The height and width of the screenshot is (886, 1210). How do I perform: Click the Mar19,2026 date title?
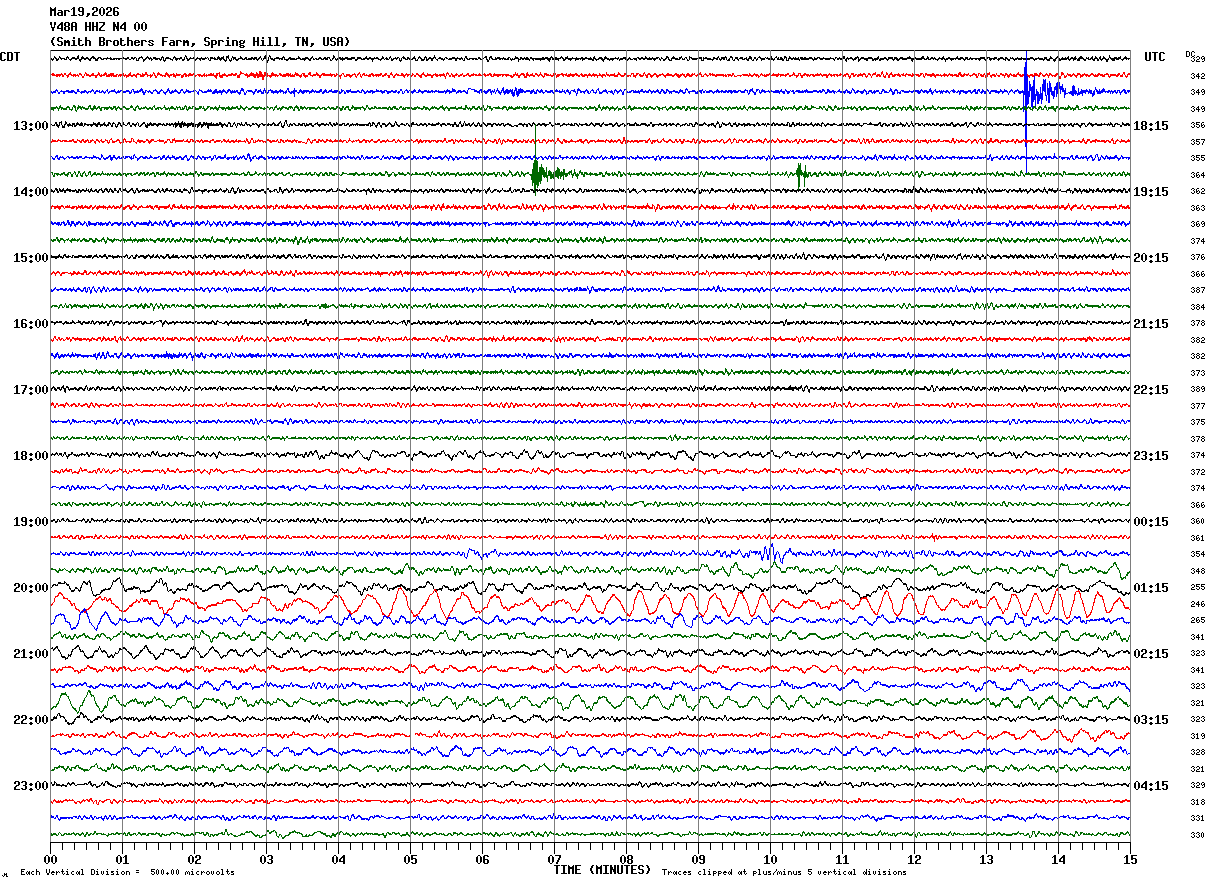coord(84,12)
